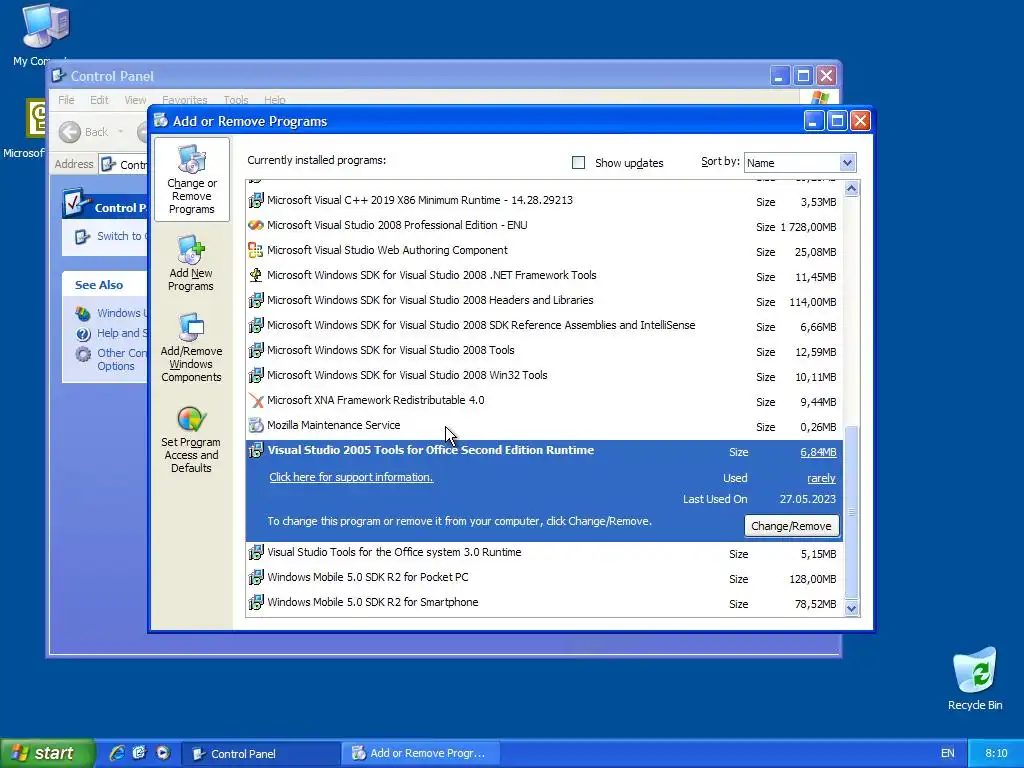The image size is (1024, 768).
Task: Click the Windows start button
Action: click(47, 753)
